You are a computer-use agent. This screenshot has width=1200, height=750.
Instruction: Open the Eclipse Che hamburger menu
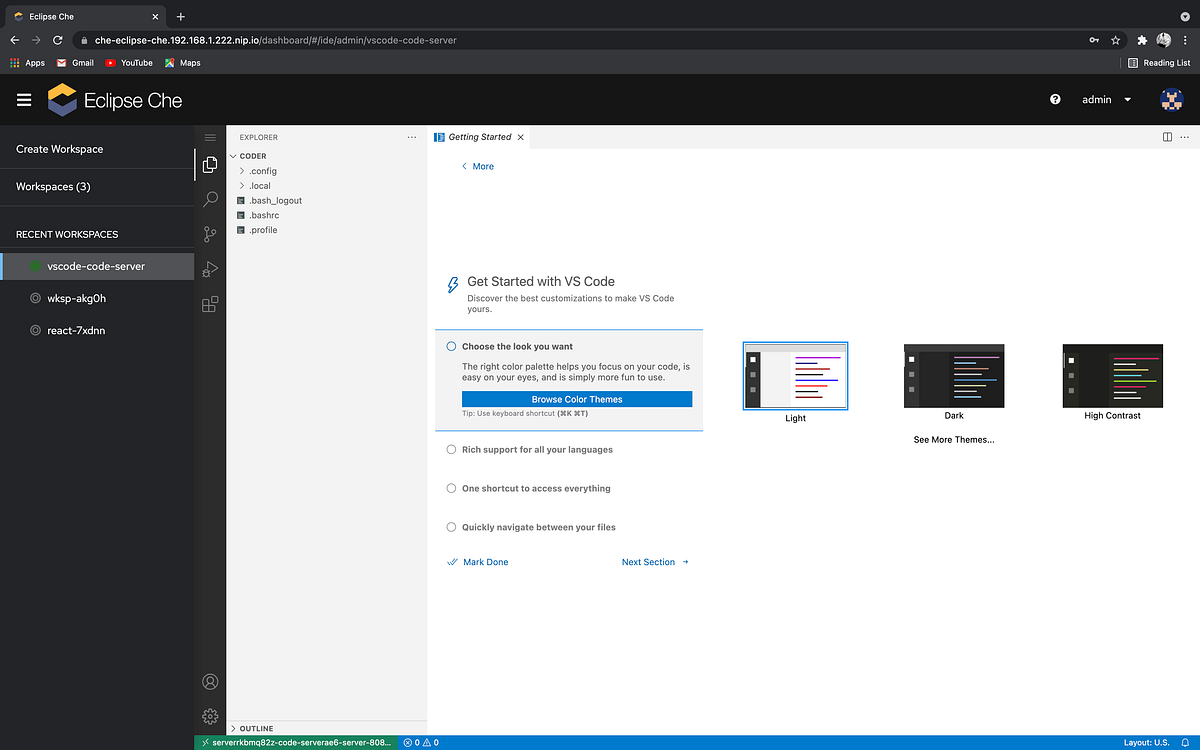[x=23, y=99]
